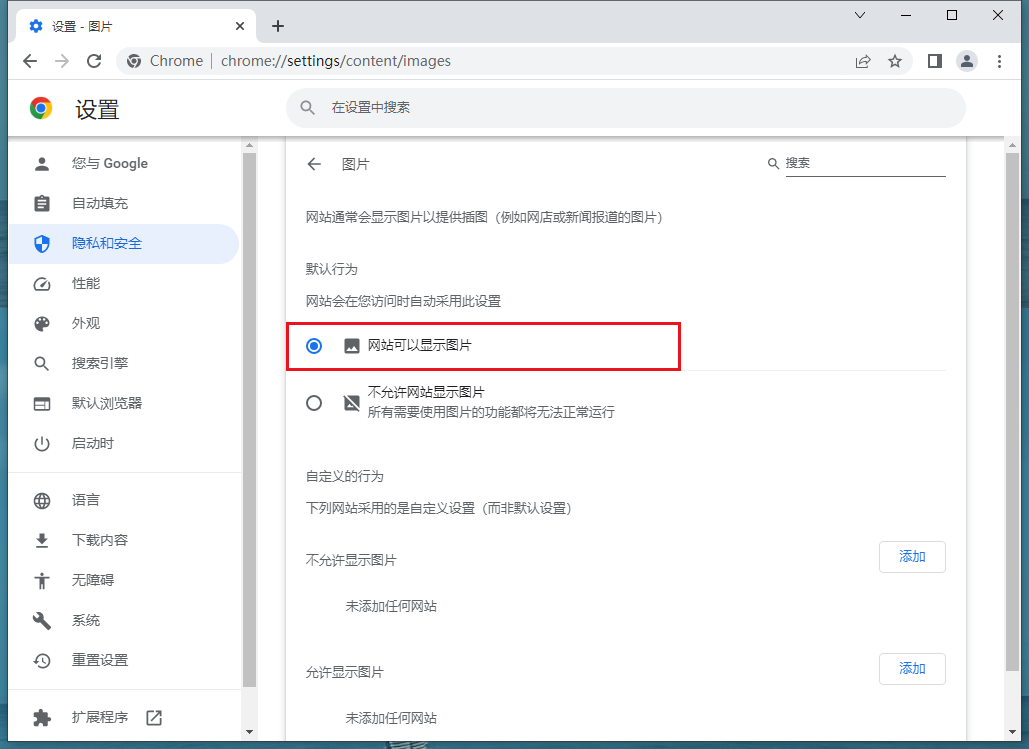Click sidebar scrollbar down arrow
The width and height of the screenshot is (1029, 749).
coord(249,731)
